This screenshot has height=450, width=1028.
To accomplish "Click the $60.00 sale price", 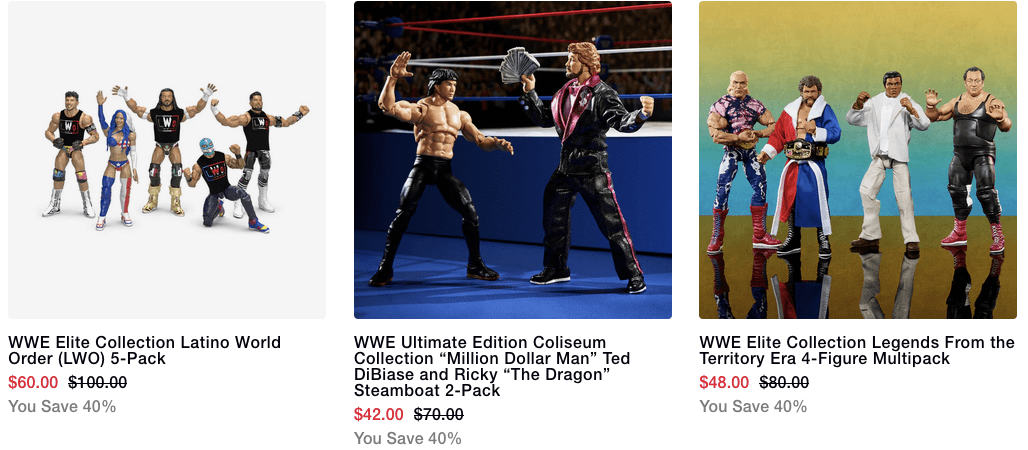I will point(33,382).
